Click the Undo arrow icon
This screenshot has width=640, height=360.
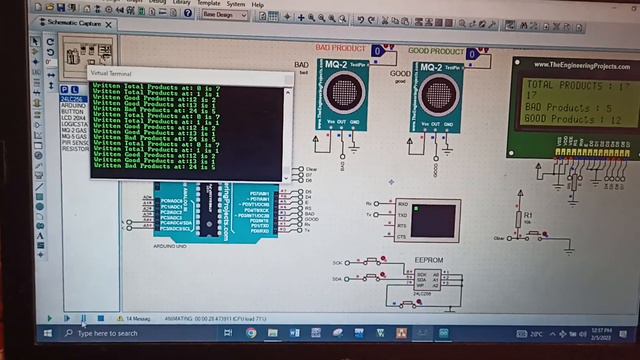[x=360, y=20]
